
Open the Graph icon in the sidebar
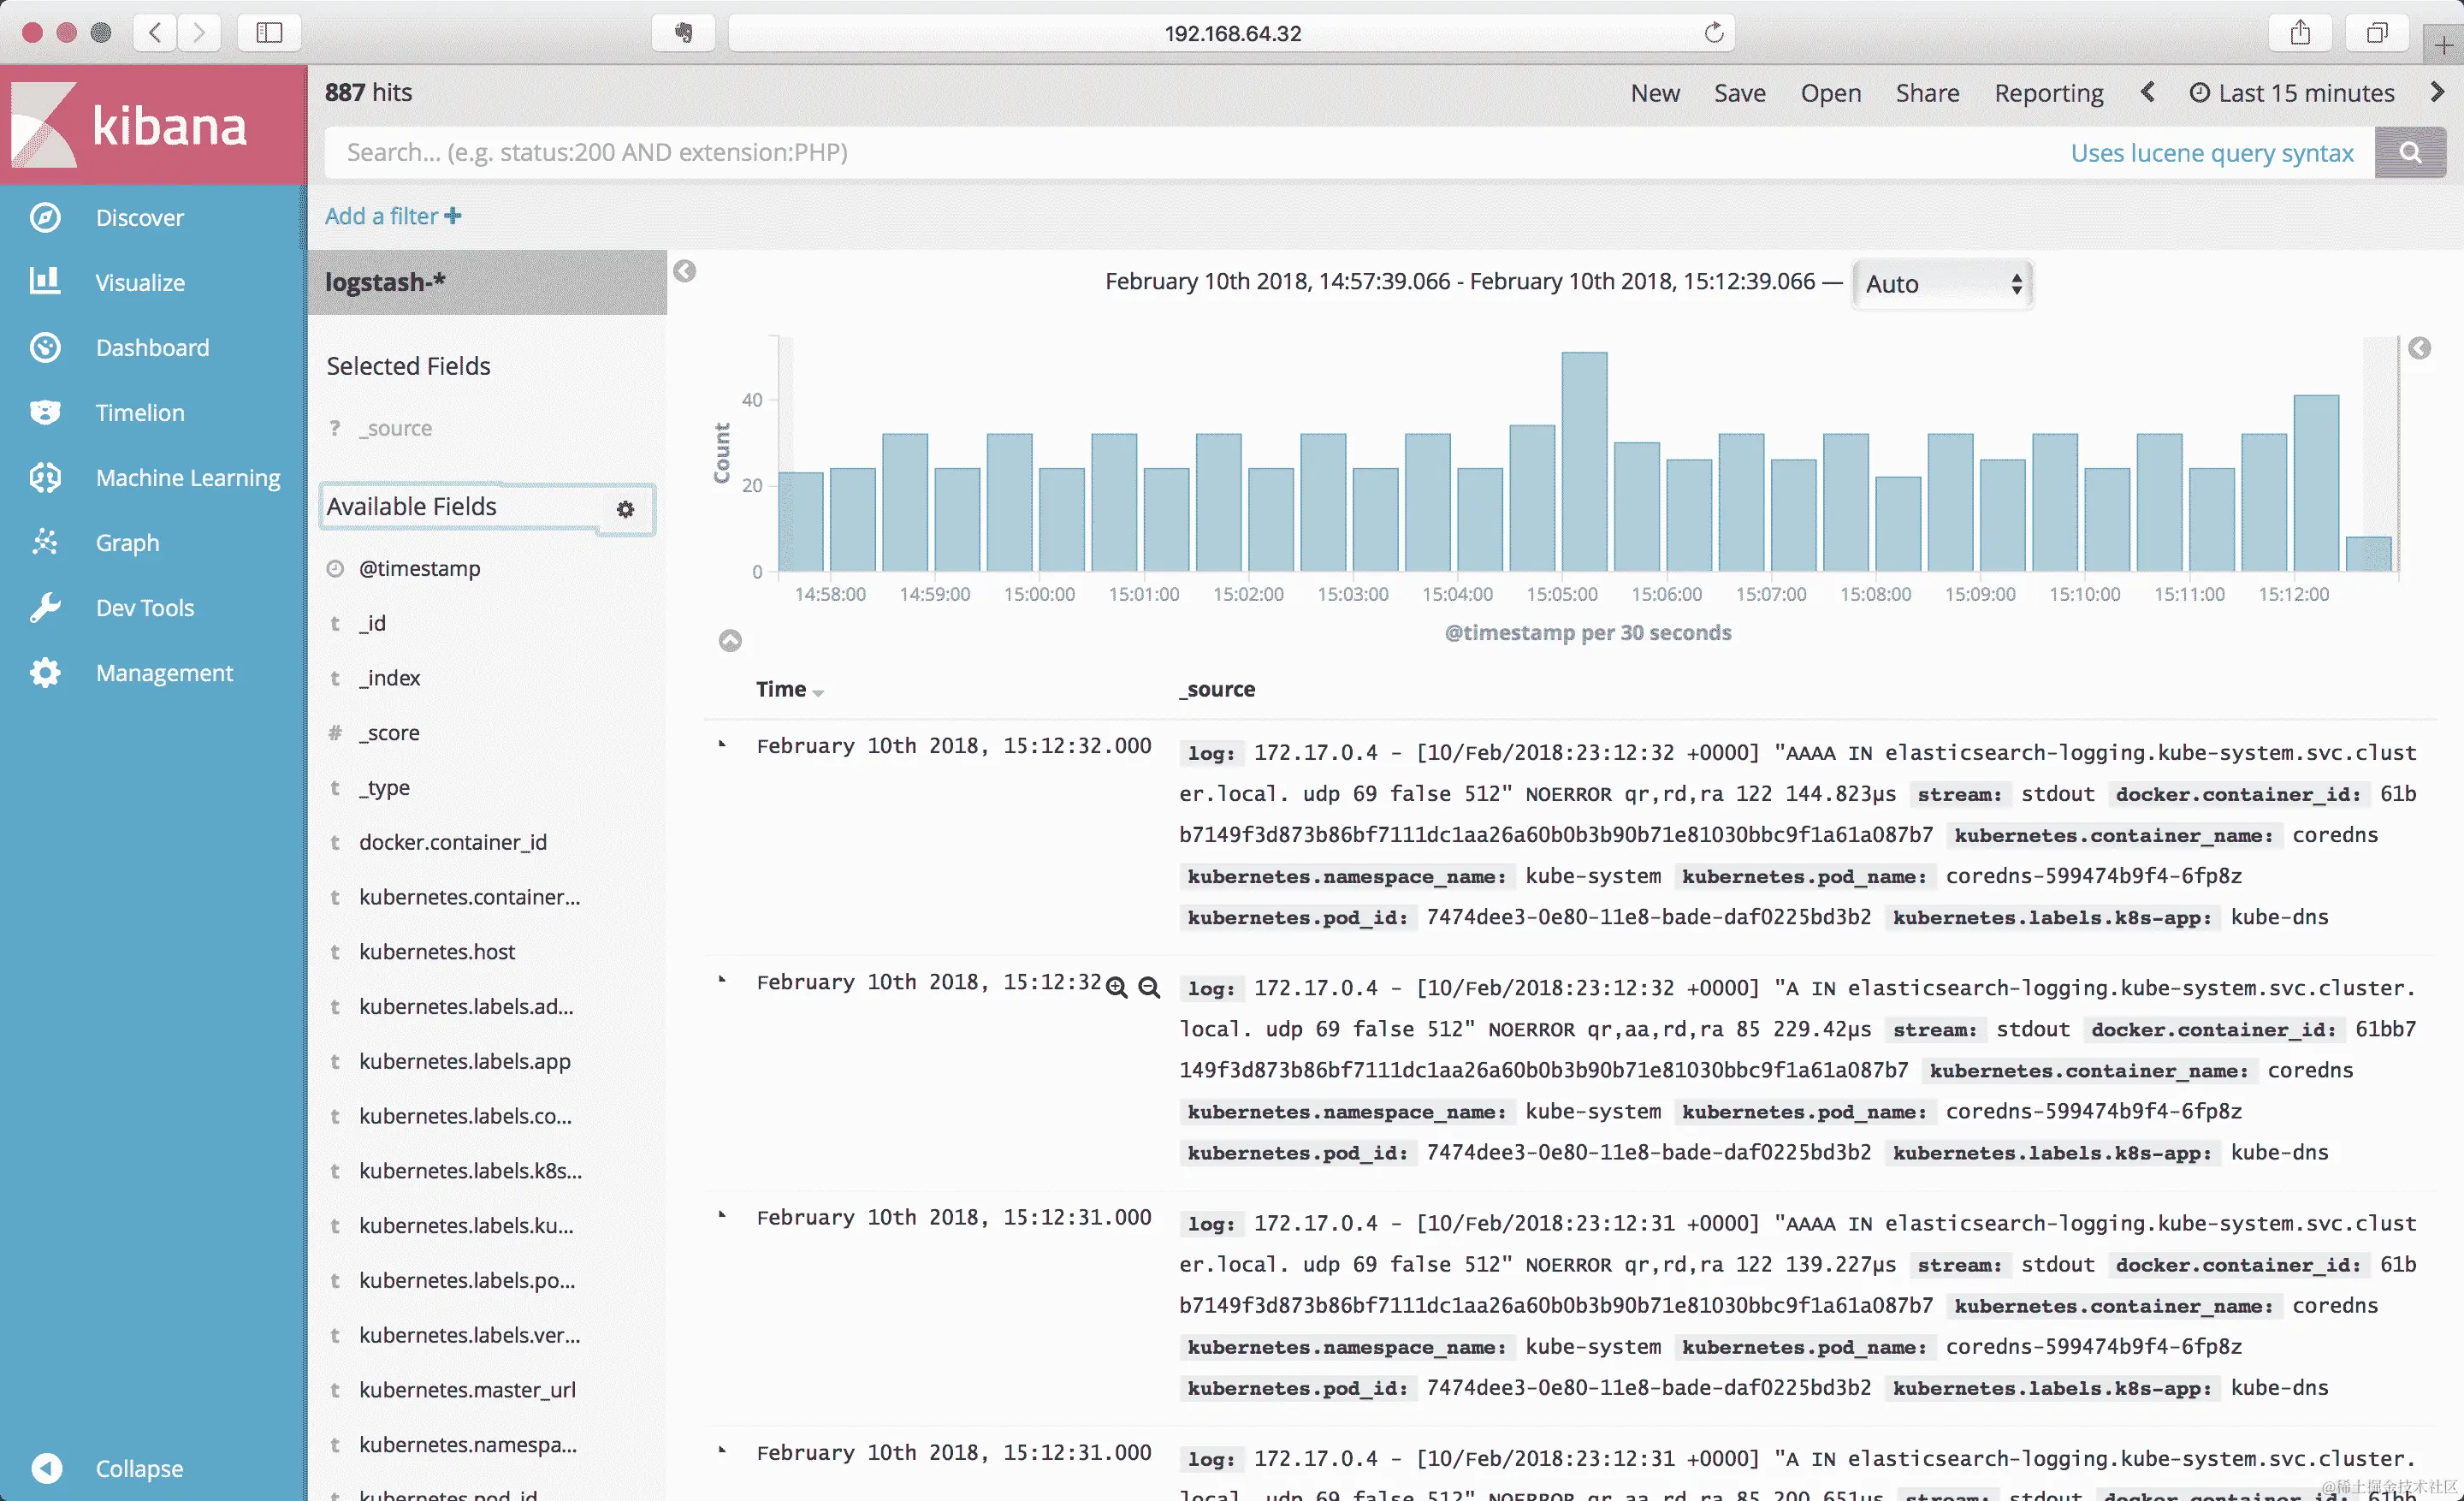45,542
